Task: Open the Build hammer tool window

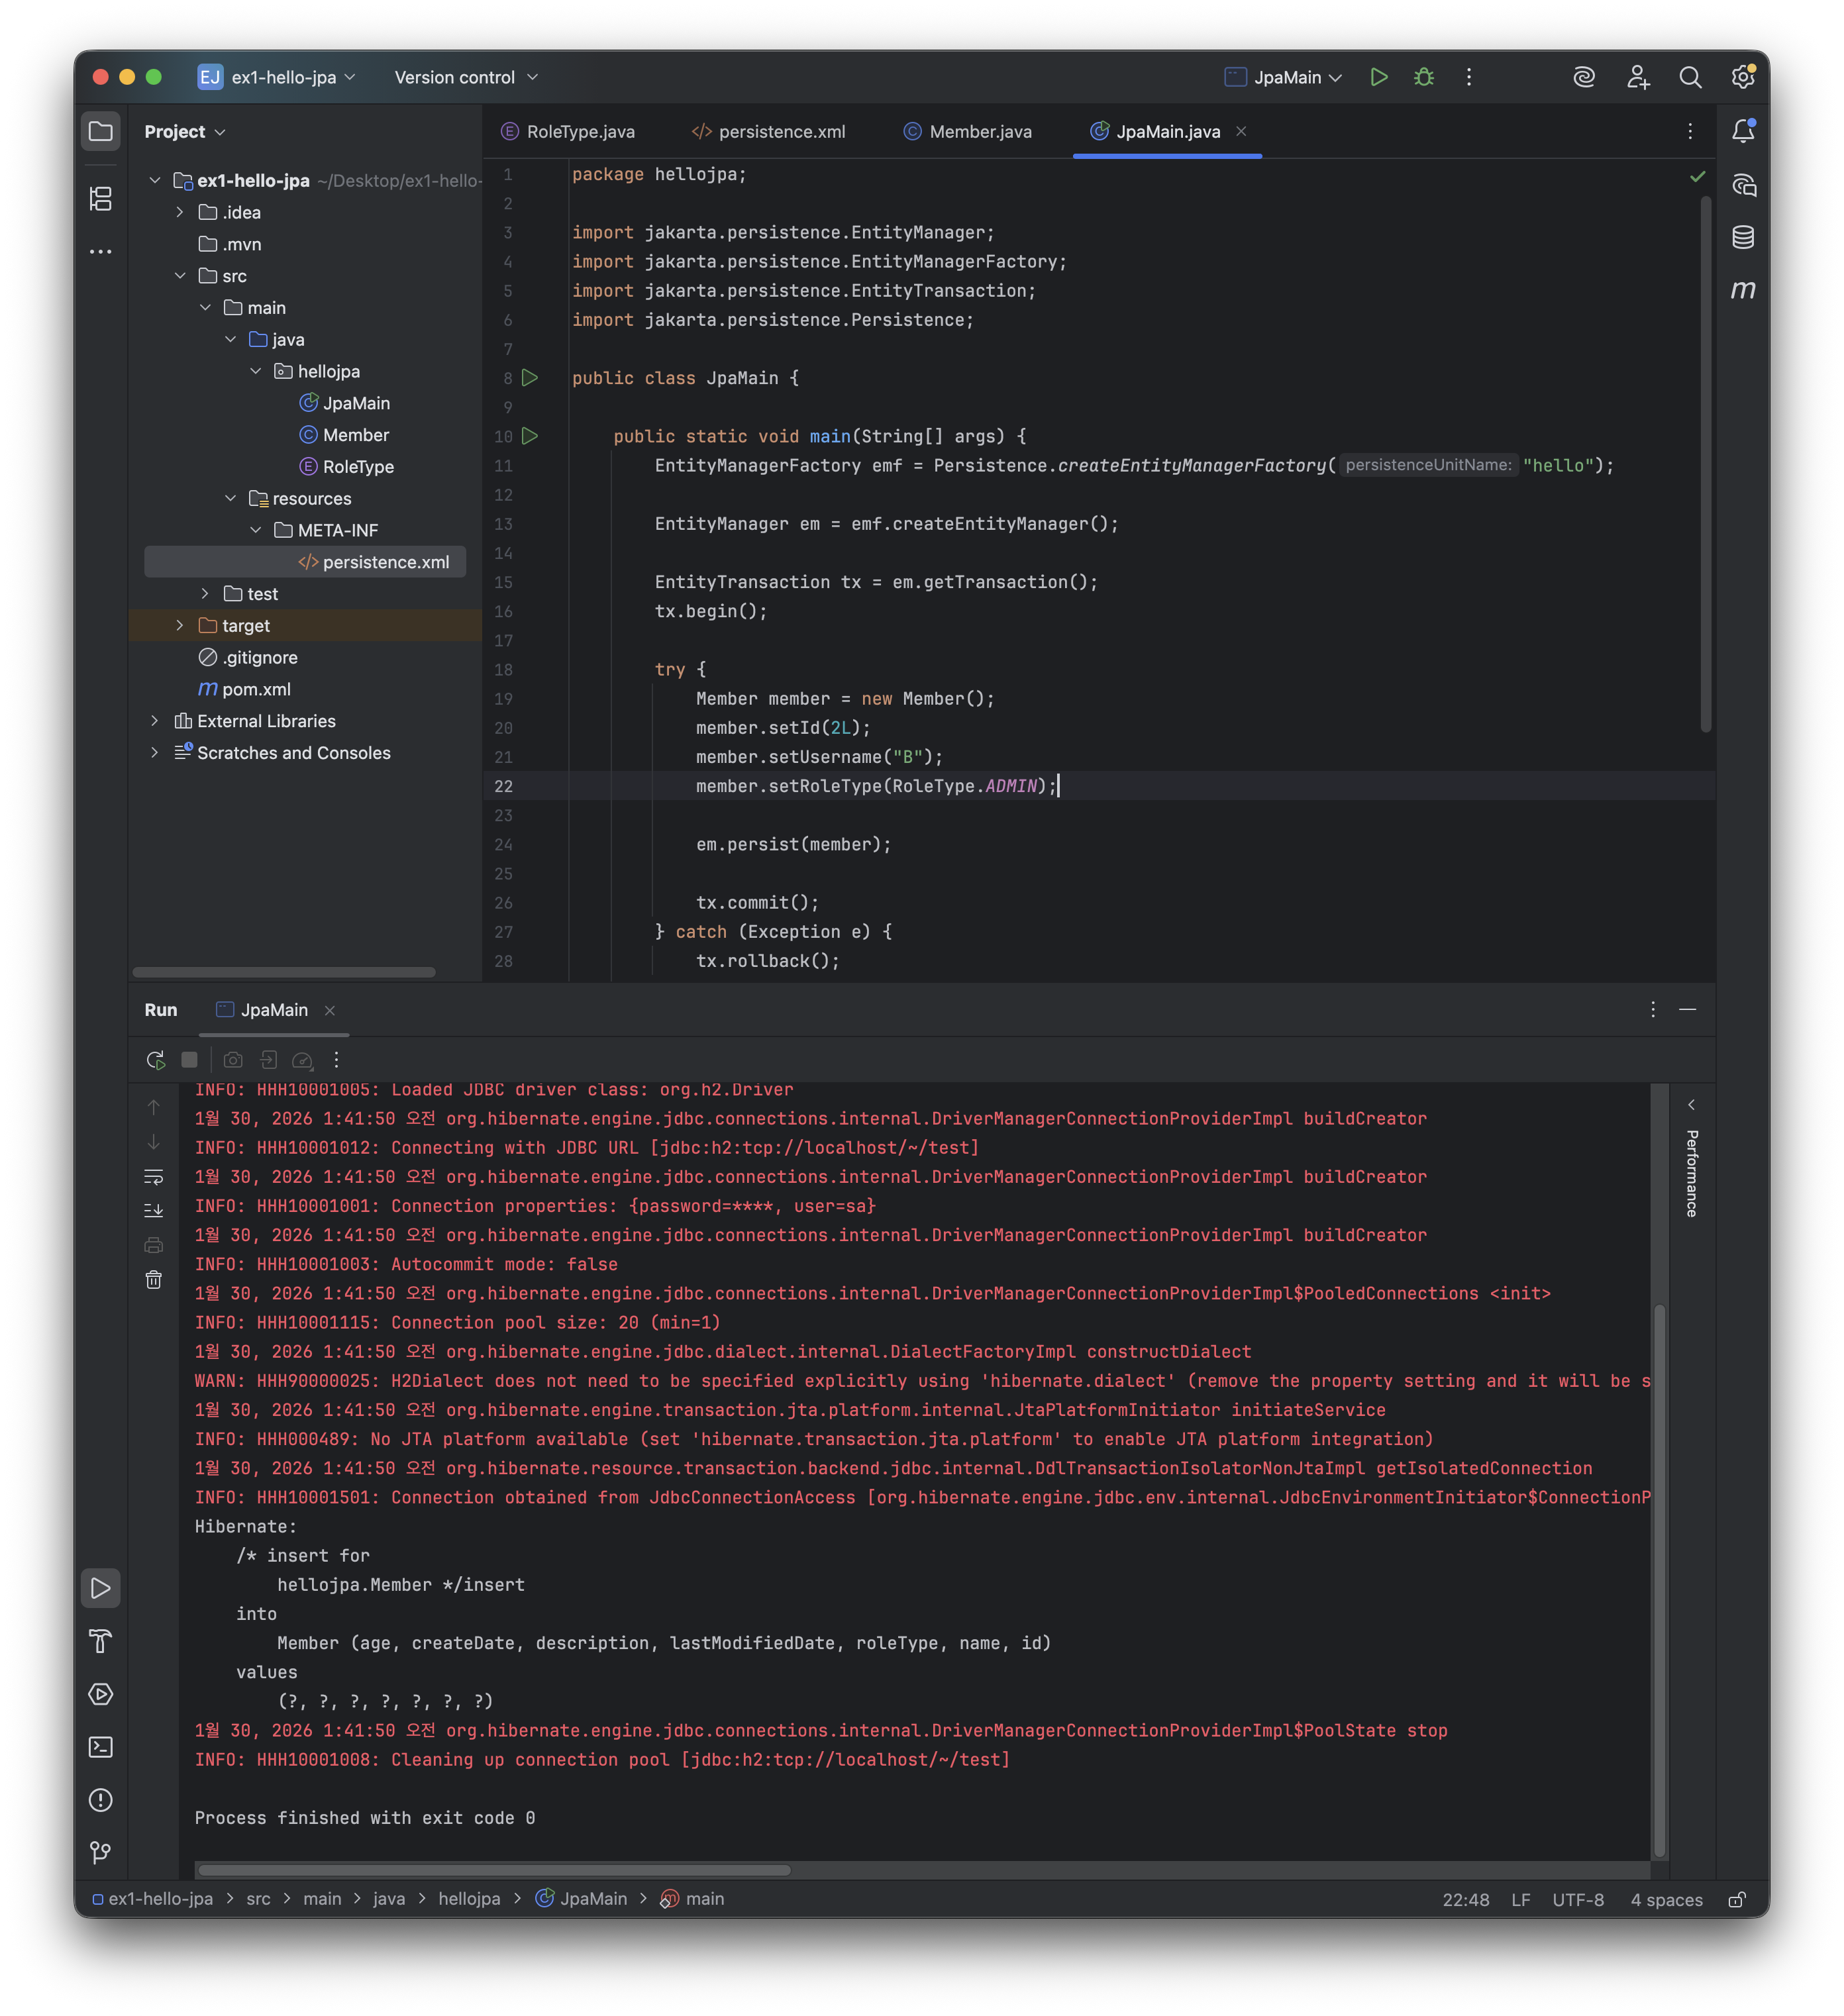Action: (101, 1641)
